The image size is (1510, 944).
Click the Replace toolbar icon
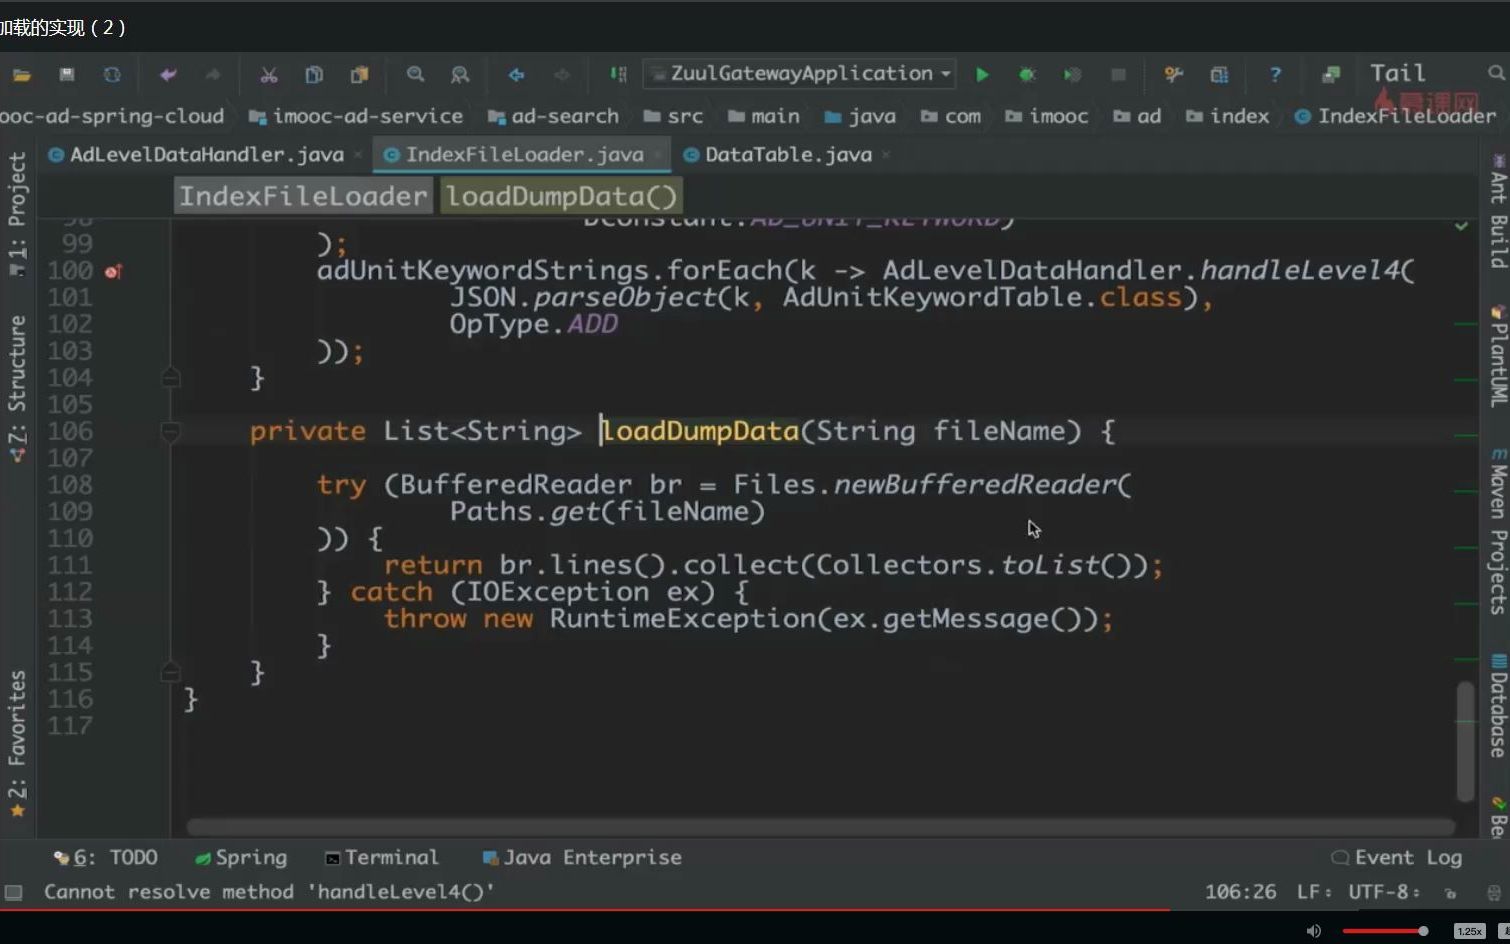coord(460,75)
